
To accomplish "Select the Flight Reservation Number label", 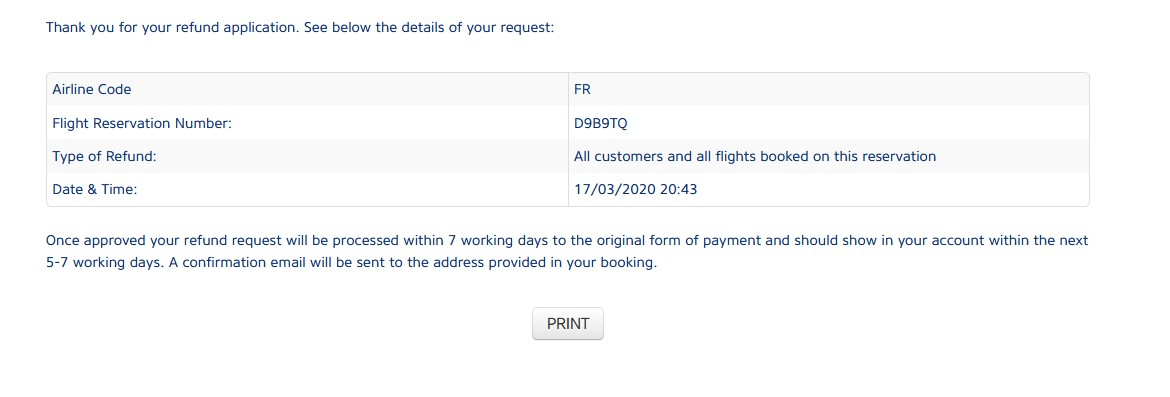I will point(143,123).
